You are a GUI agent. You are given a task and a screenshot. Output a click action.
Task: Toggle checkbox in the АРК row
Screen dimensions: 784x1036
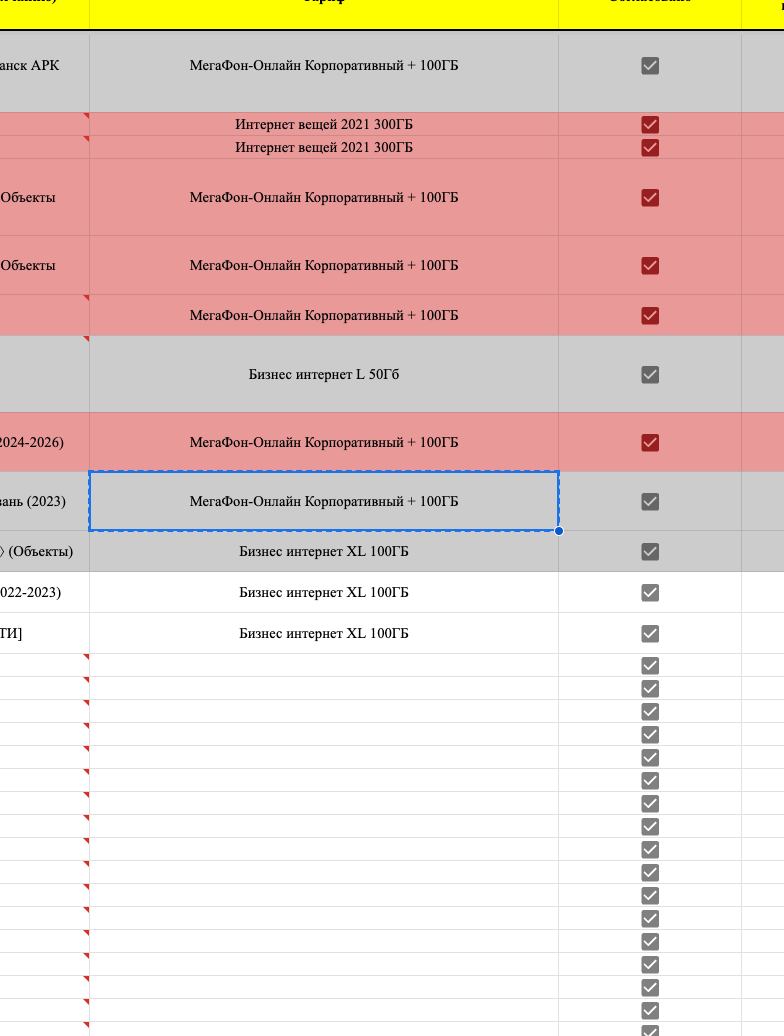tap(650, 66)
